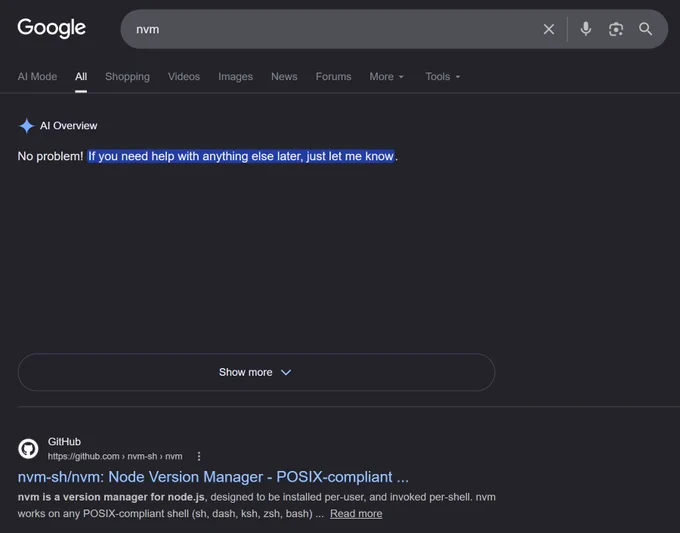The width and height of the screenshot is (680, 533).
Task: Click the Read more link
Action: [356, 513]
